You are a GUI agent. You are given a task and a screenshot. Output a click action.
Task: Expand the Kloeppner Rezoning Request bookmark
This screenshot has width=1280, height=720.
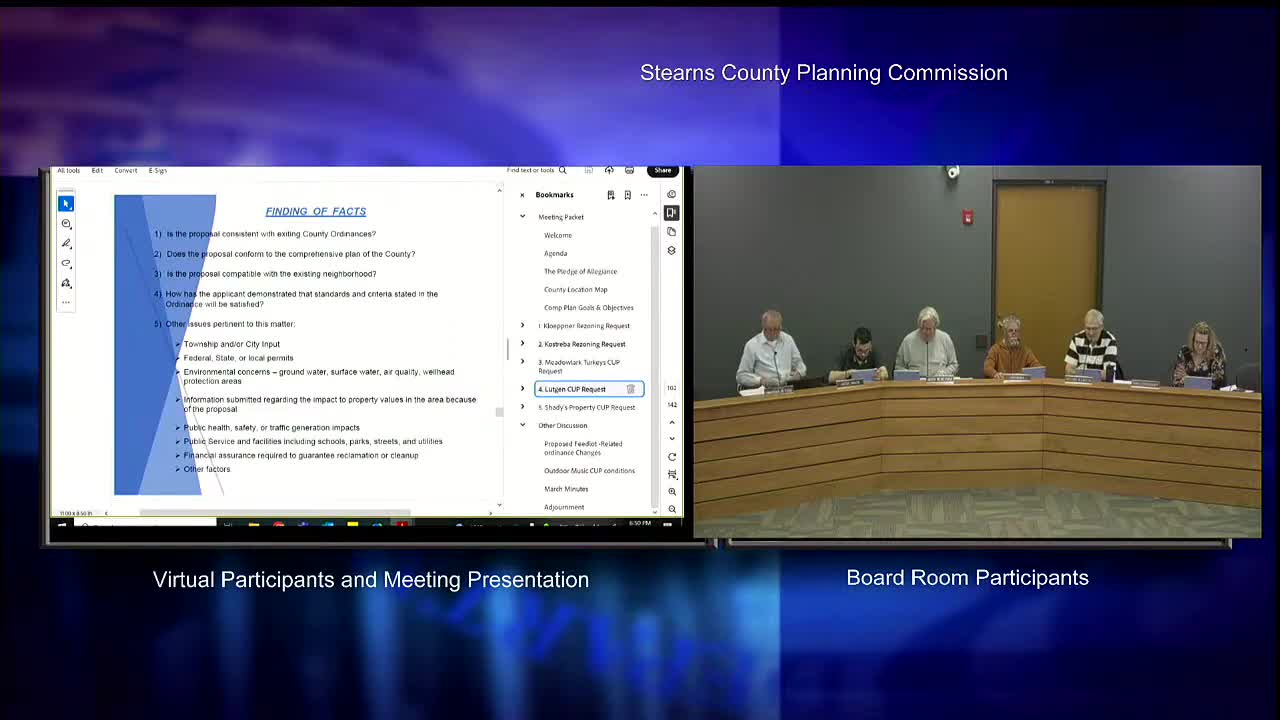(x=522, y=326)
